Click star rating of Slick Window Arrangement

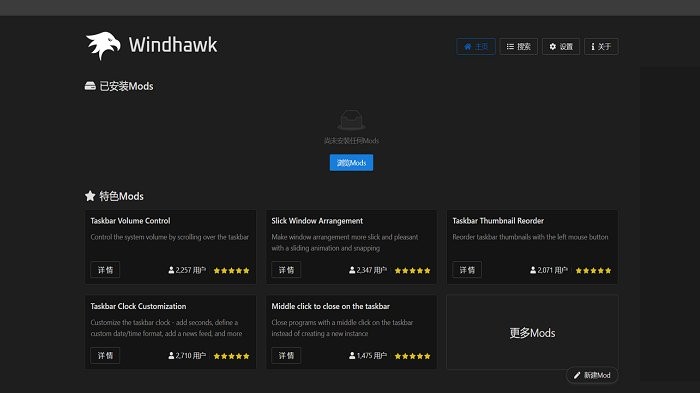click(x=412, y=270)
